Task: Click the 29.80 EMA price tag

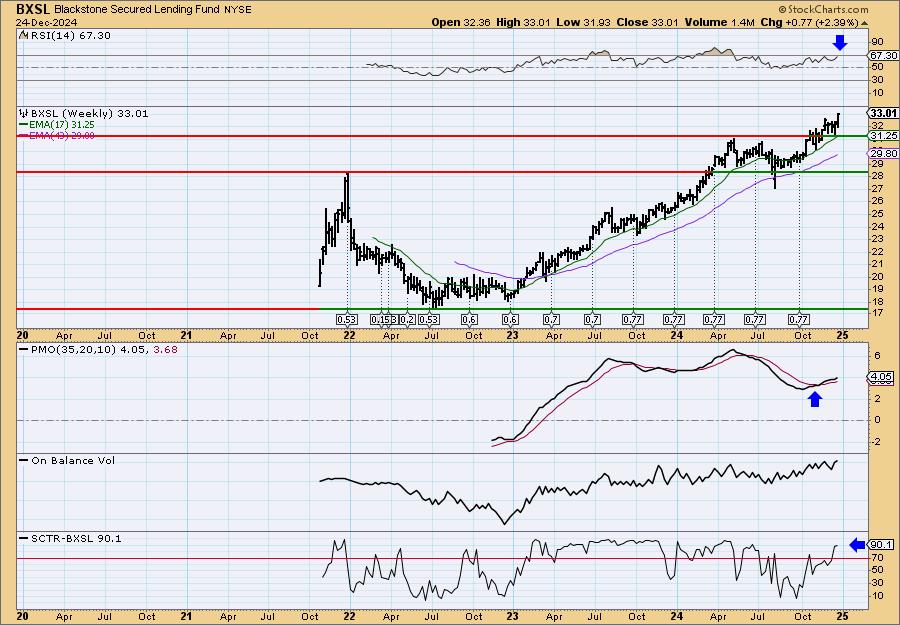Action: (883, 154)
